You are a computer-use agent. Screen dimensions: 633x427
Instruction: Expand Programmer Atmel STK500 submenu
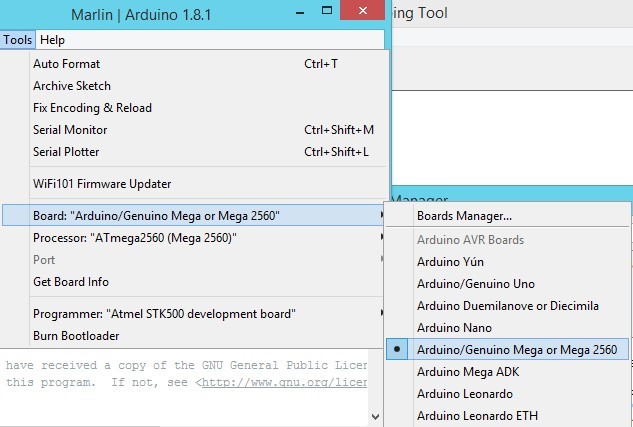[x=194, y=314]
